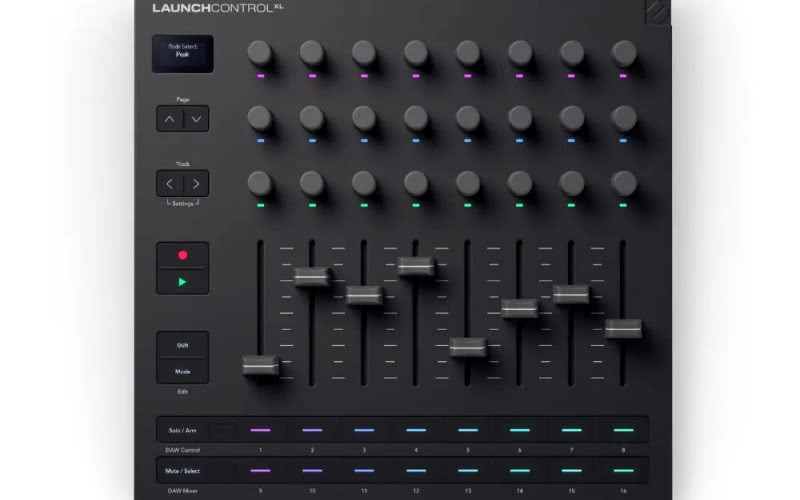The image size is (800, 500).
Task: Click the third green-lit knob in the third row
Action: (x=364, y=183)
